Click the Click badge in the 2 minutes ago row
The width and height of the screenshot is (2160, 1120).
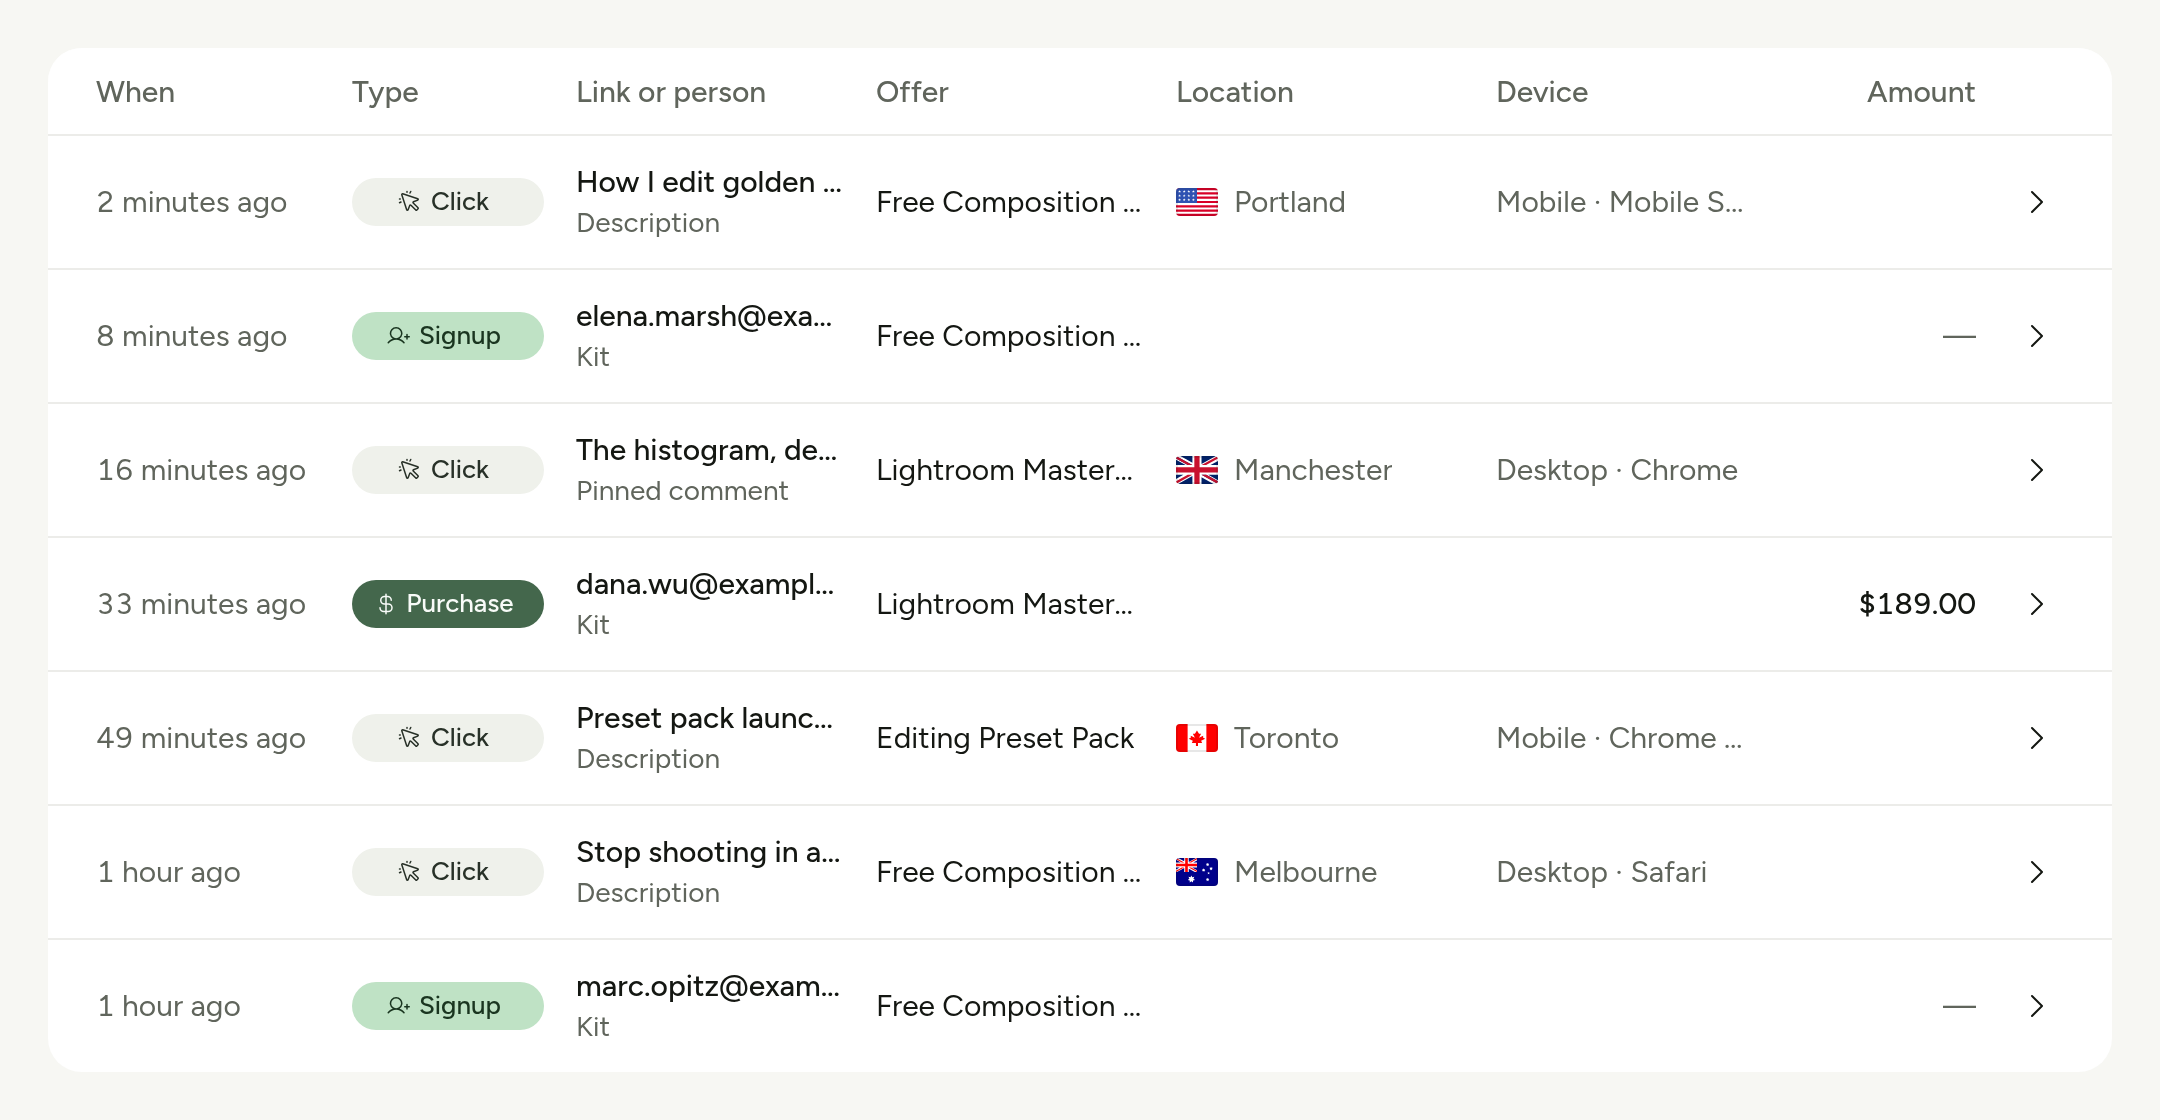coord(447,202)
